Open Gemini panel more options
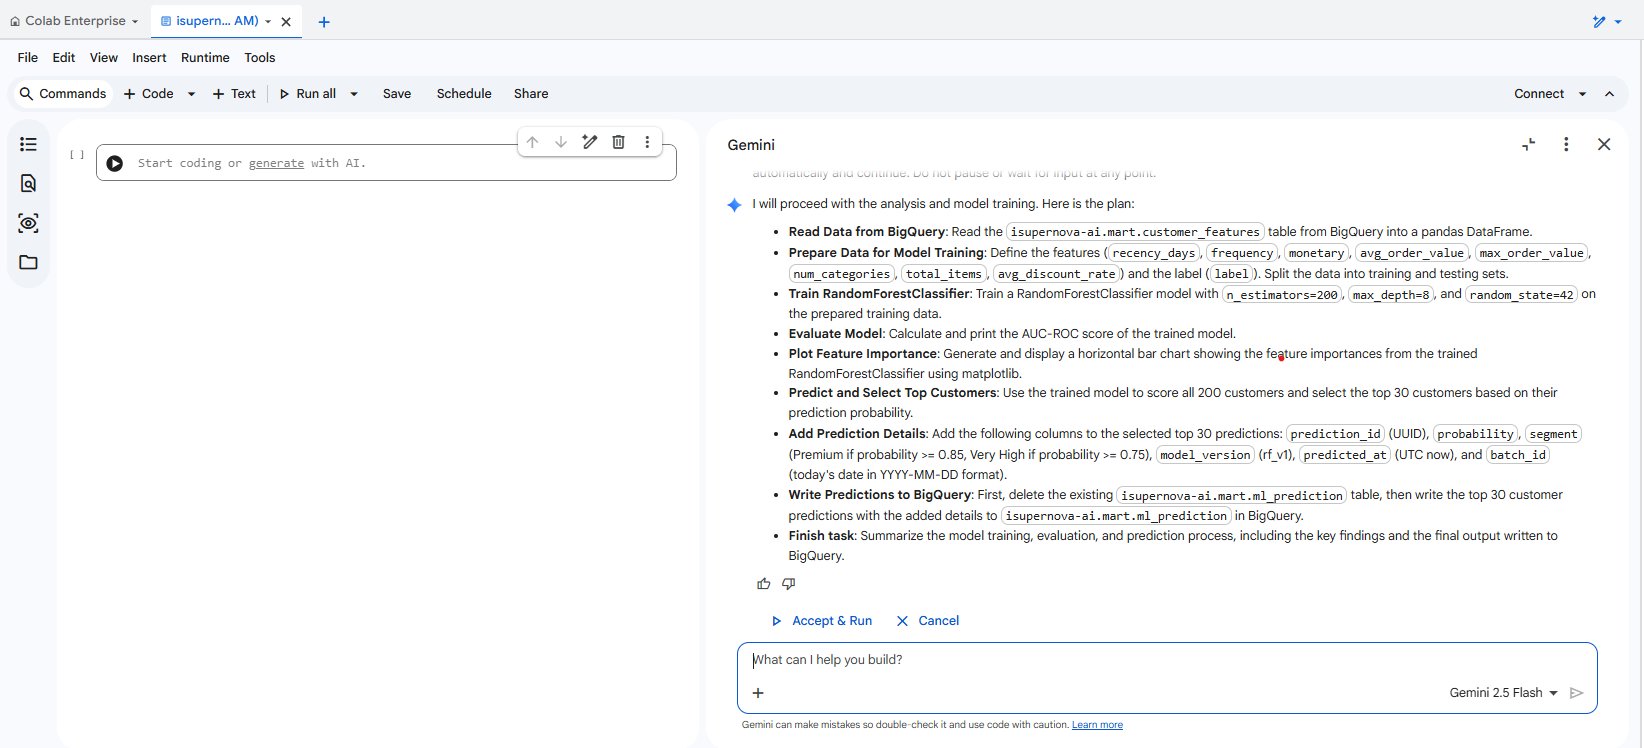1644x748 pixels. click(x=1566, y=144)
